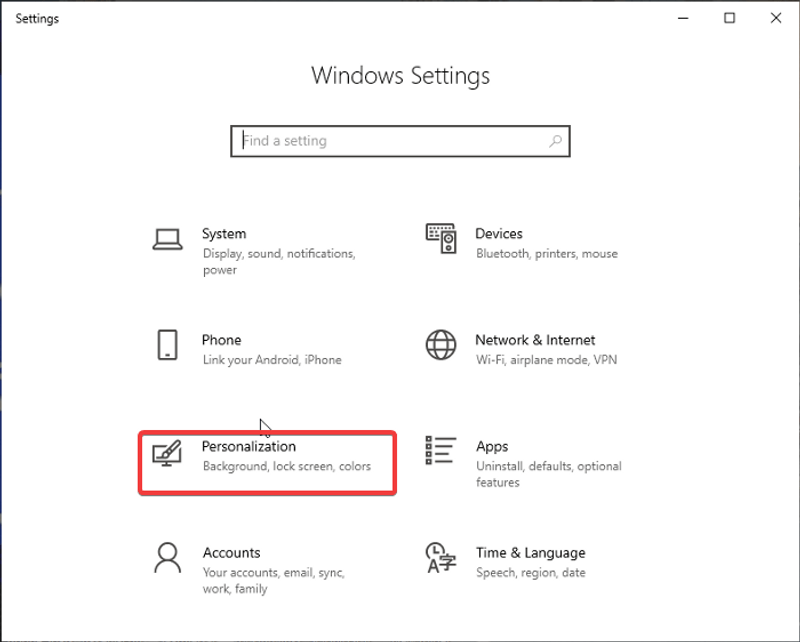
Task: Click the Network & Internet globe icon
Action: coord(441,346)
